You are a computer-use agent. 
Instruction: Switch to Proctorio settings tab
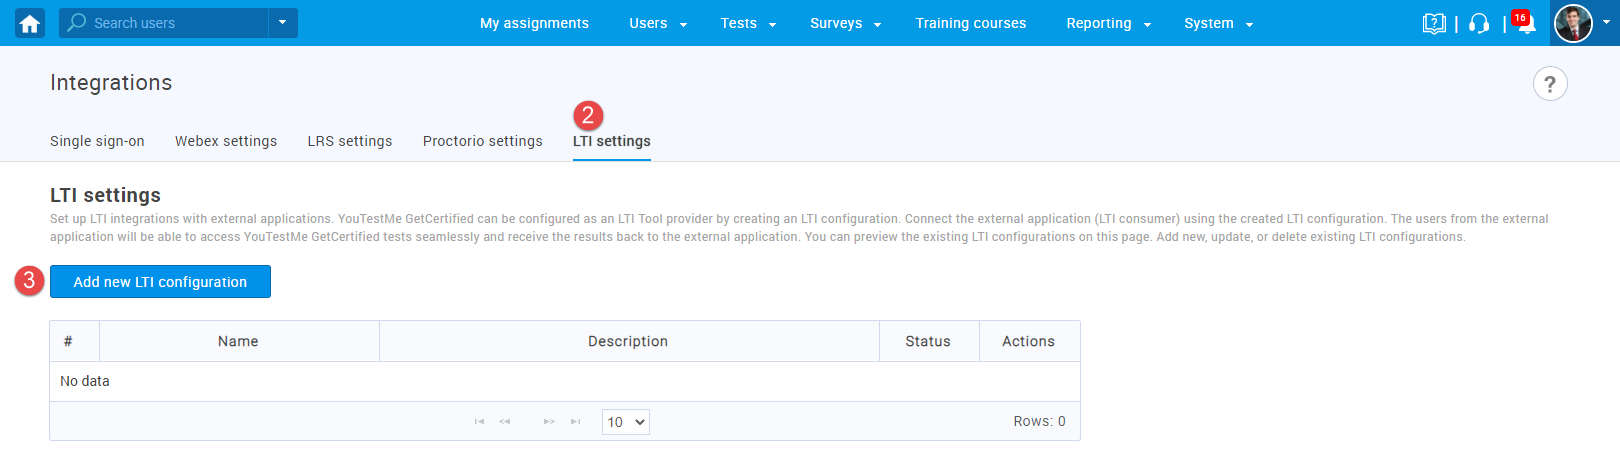[482, 141]
